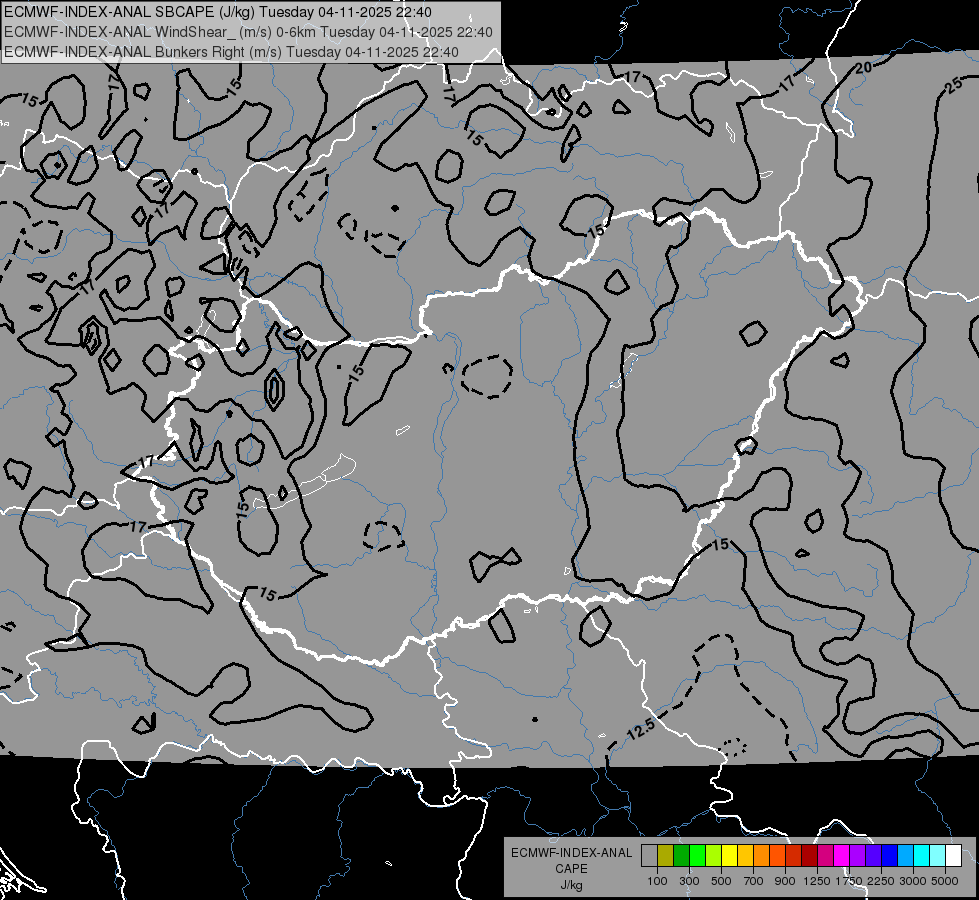979x900 pixels.
Task: Select the bright green legend swatch
Action: 697,855
